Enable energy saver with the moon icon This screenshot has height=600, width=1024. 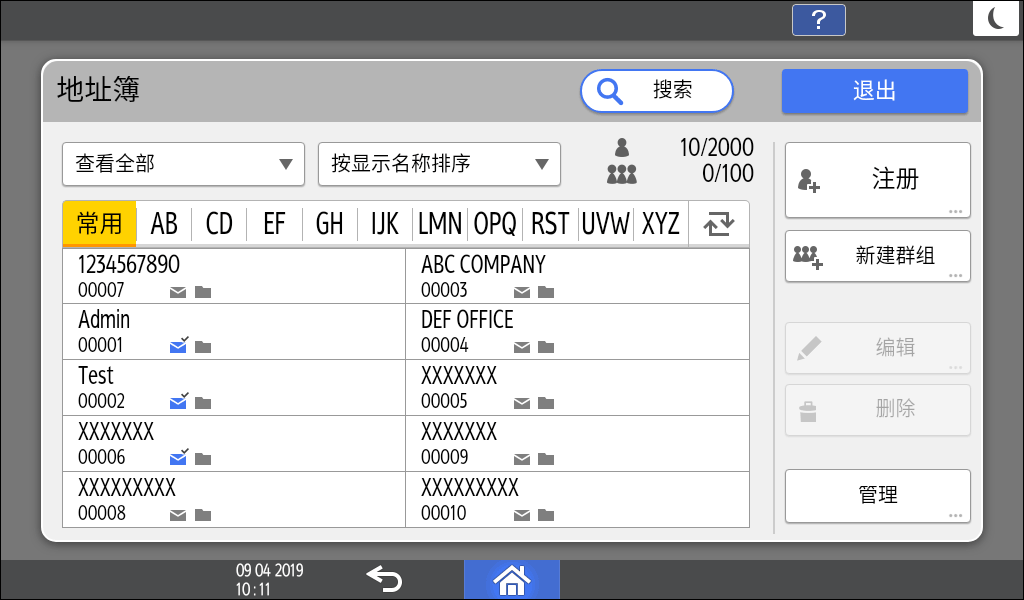click(996, 17)
